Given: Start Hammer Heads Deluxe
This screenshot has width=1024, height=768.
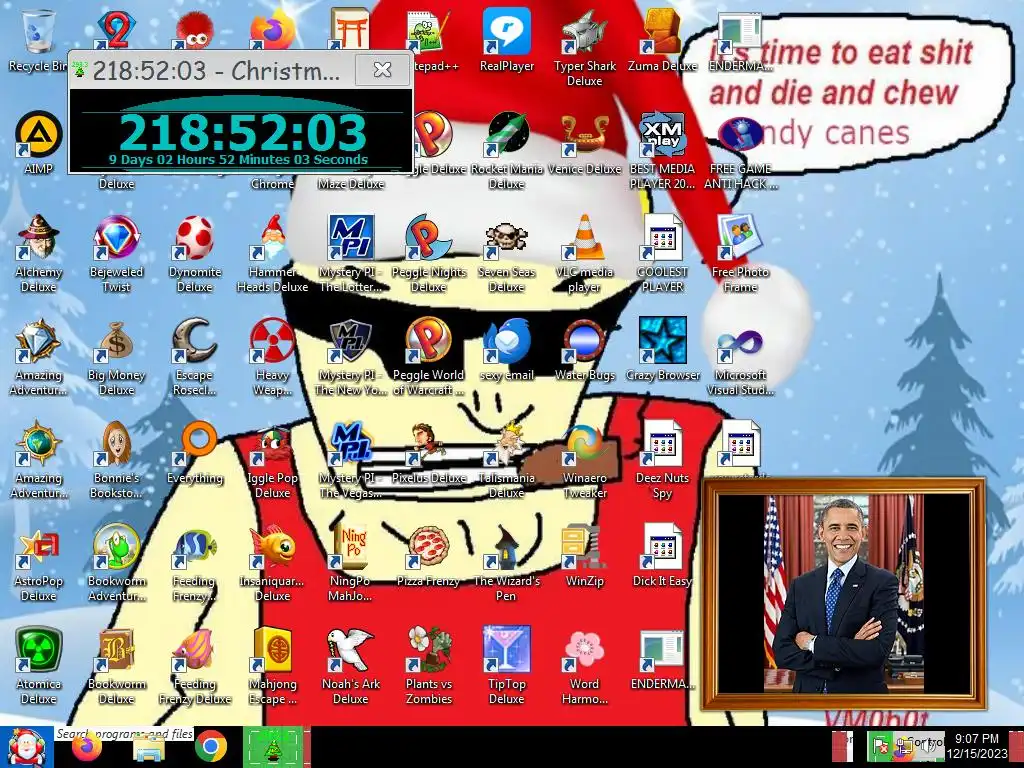Looking at the screenshot, I should point(272,255).
